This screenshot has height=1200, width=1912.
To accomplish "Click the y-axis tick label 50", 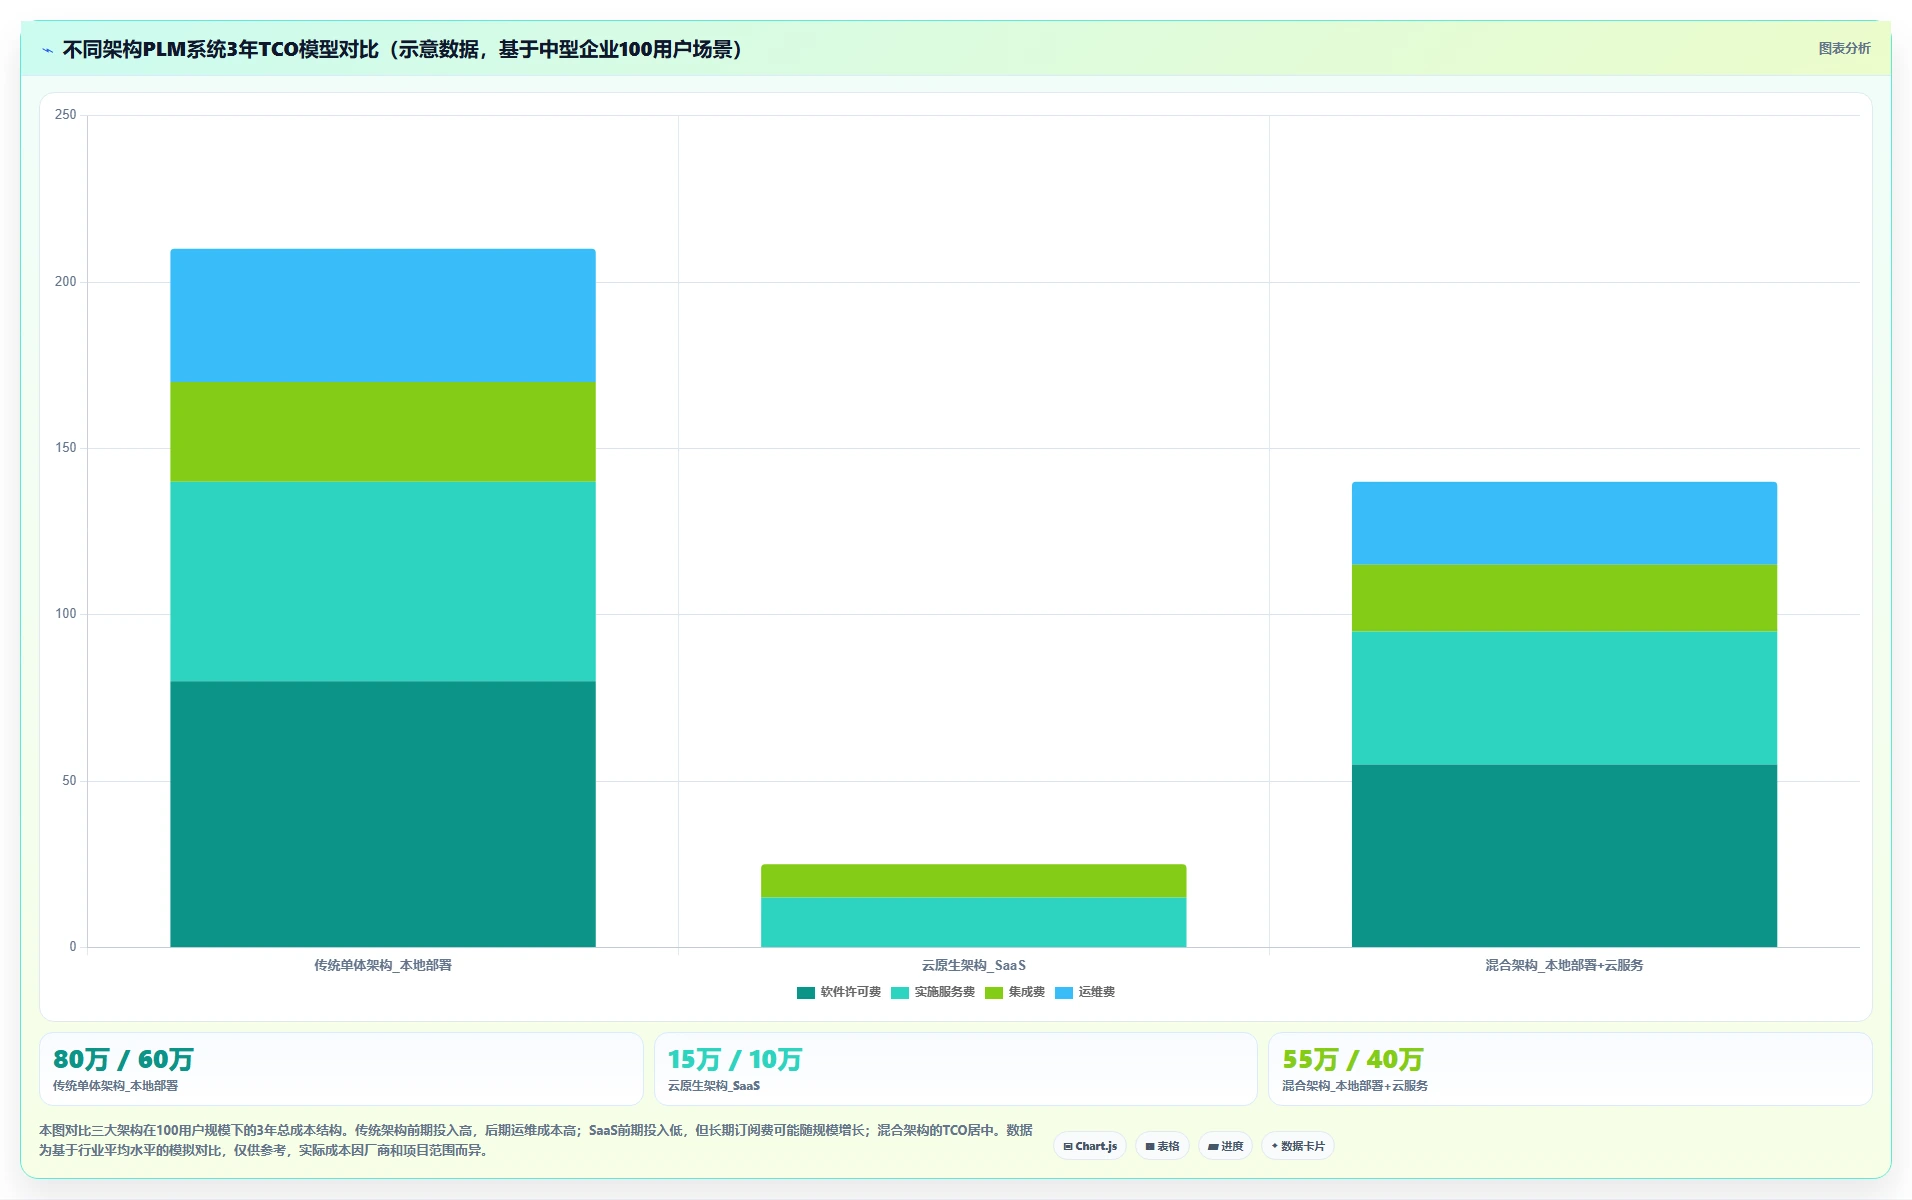I will coord(69,781).
